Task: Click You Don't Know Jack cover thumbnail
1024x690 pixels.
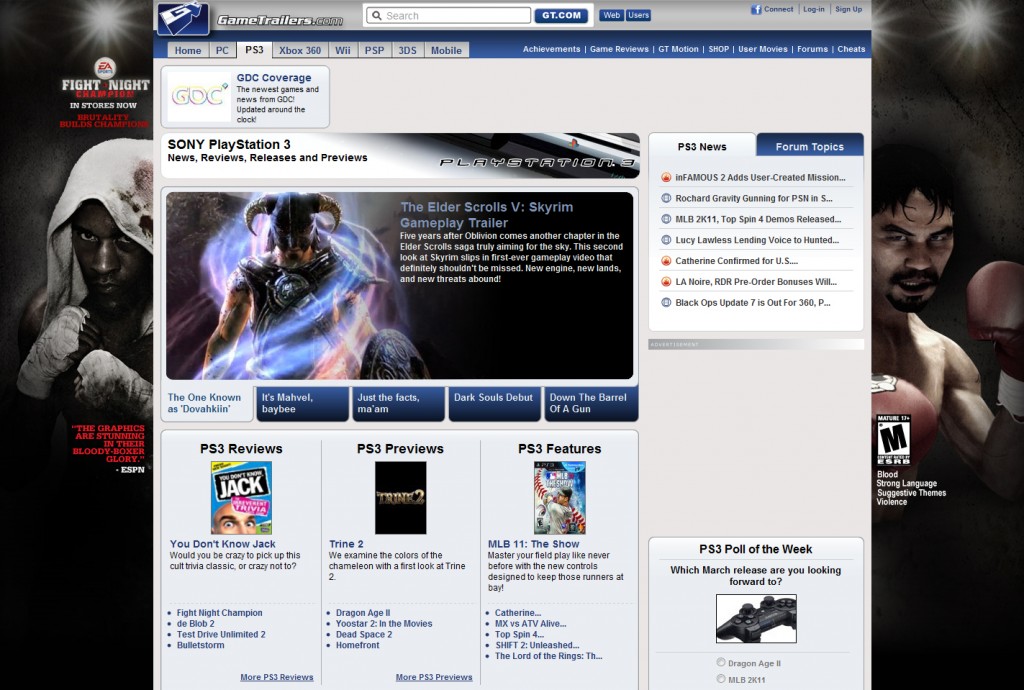Action: [x=241, y=498]
